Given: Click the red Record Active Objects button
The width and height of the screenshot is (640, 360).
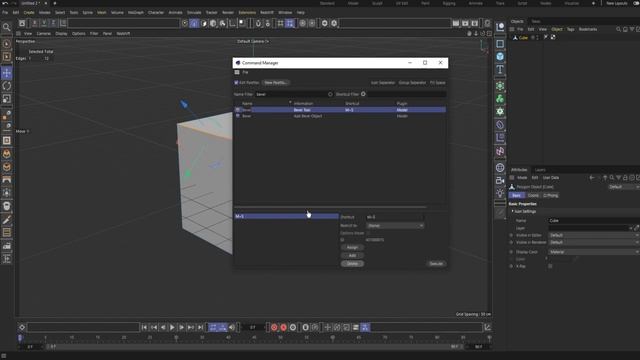Looking at the screenshot, I should [x=274, y=327].
